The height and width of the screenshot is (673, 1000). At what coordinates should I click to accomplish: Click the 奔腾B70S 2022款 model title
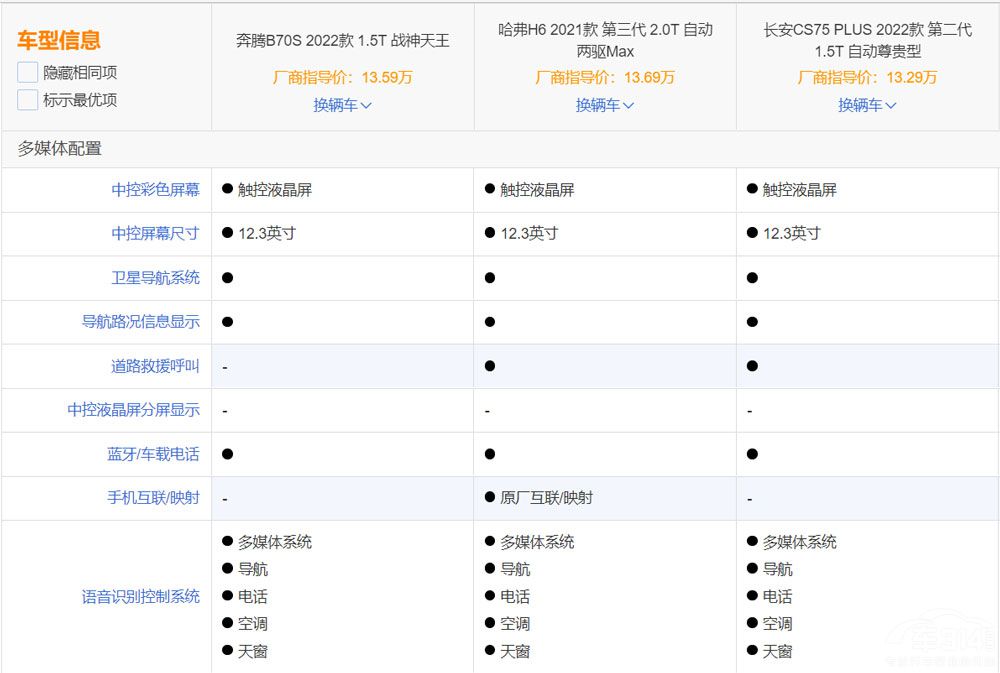341,31
